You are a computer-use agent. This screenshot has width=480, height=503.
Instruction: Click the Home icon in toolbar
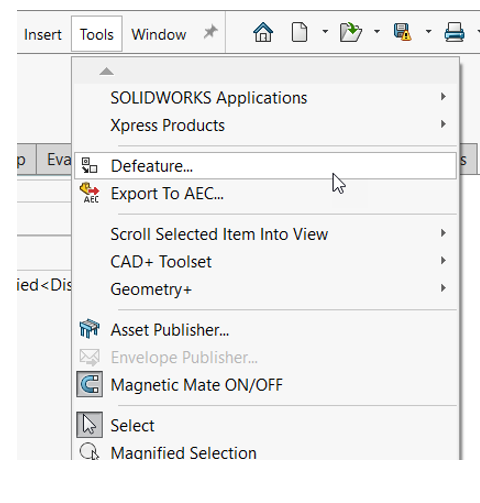[x=263, y=32]
